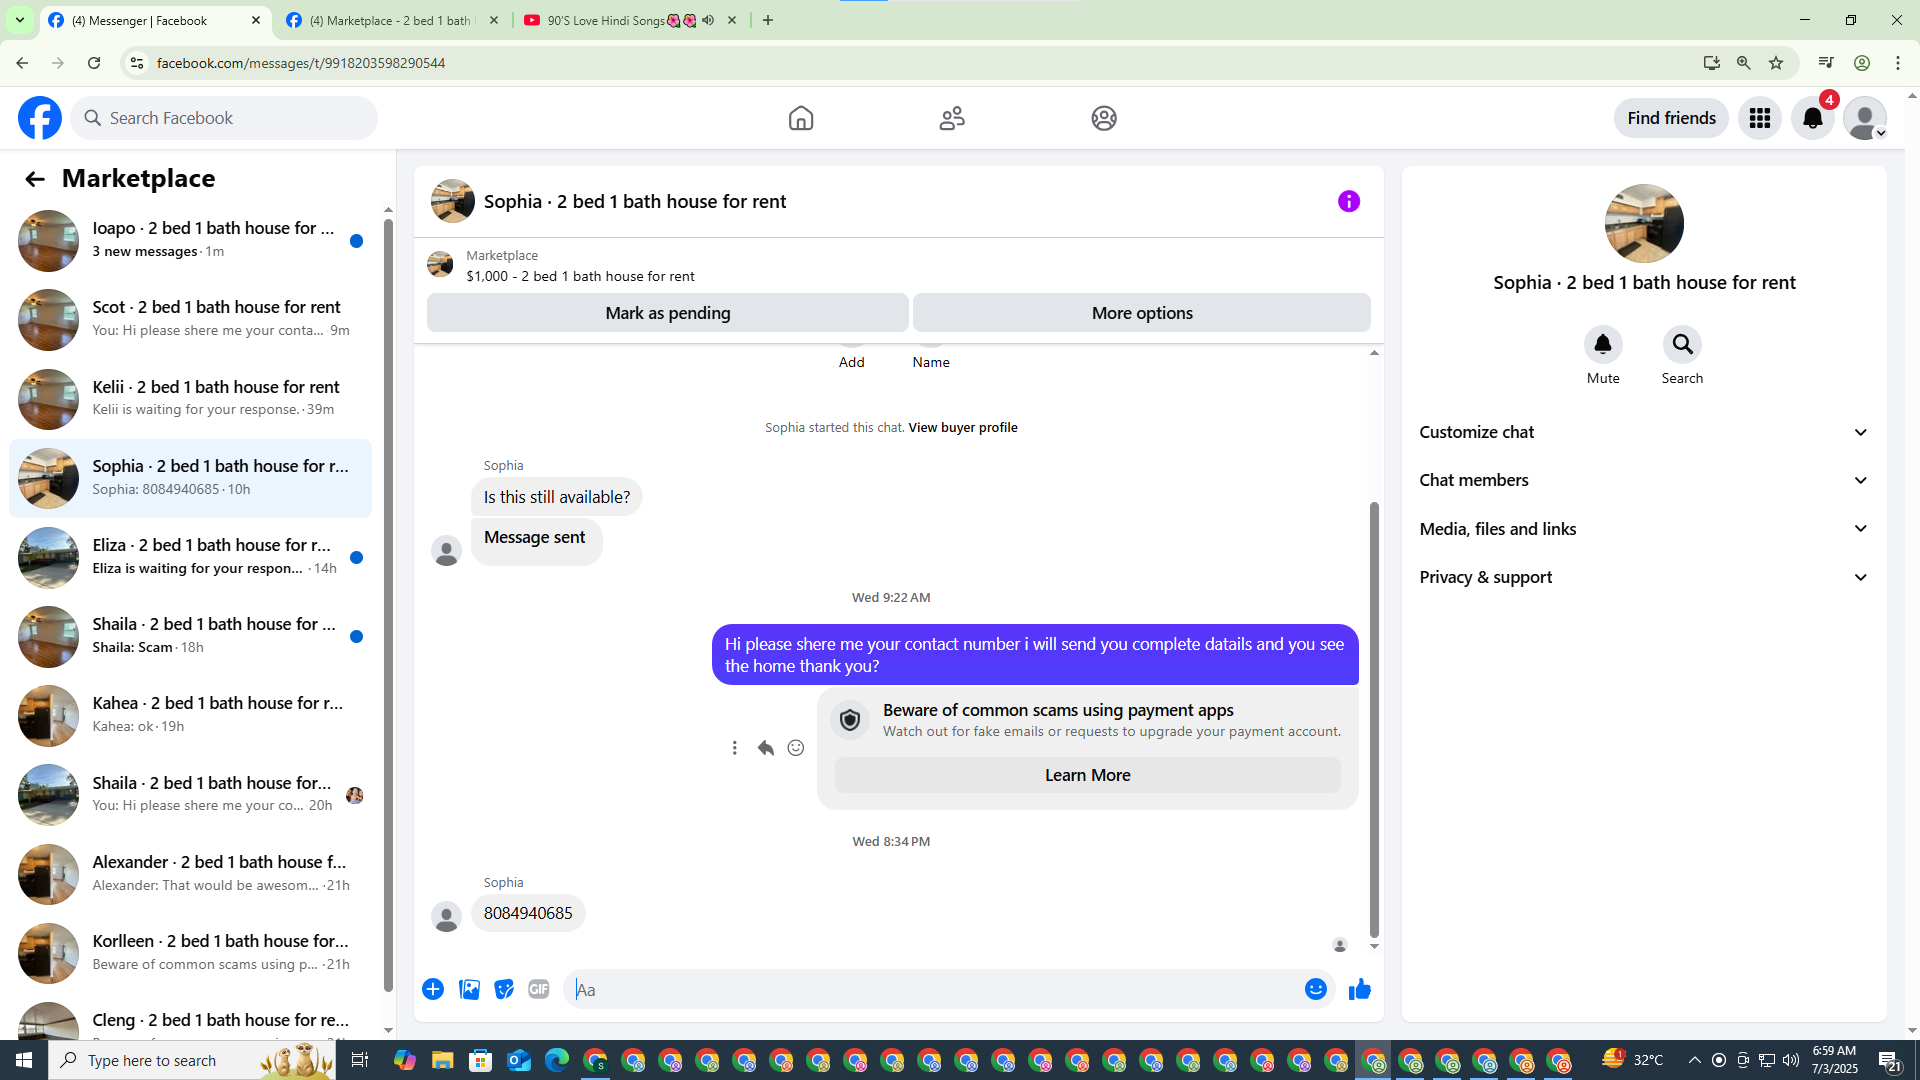The height and width of the screenshot is (1080, 1920).
Task: Open the conversation information icon
Action: tap(1348, 202)
